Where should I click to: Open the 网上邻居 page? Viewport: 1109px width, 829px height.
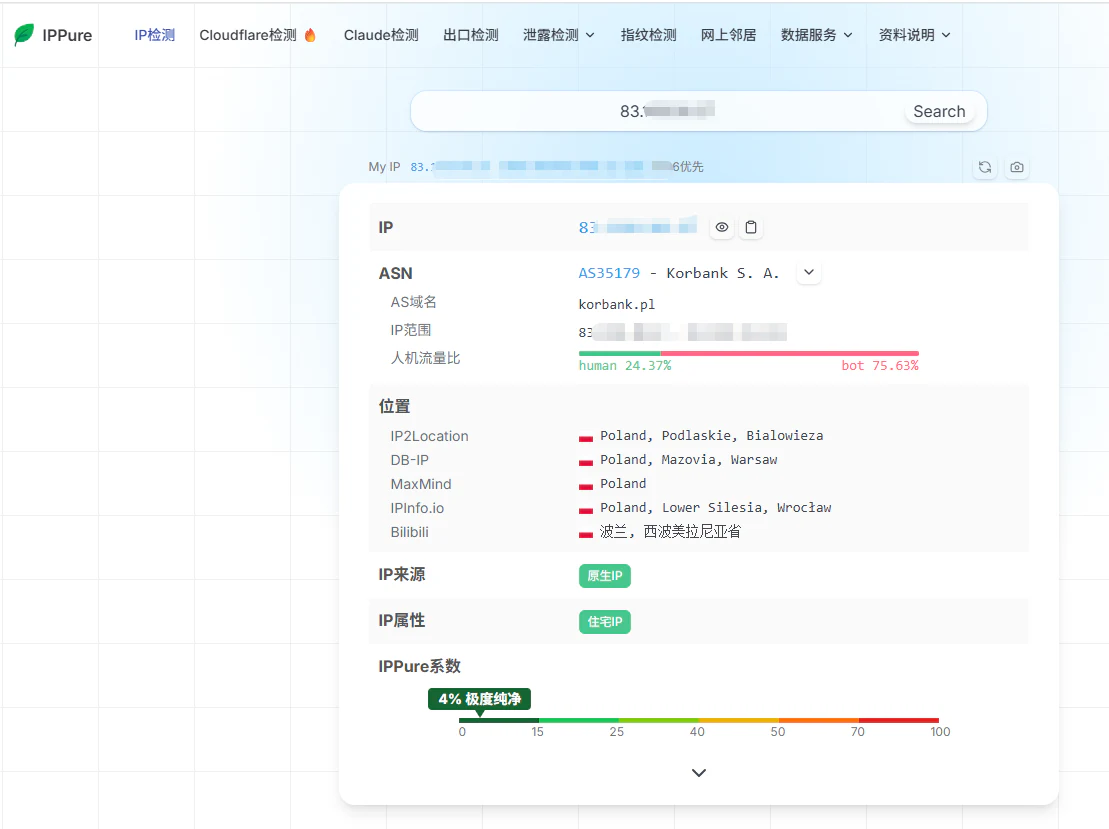[x=728, y=35]
